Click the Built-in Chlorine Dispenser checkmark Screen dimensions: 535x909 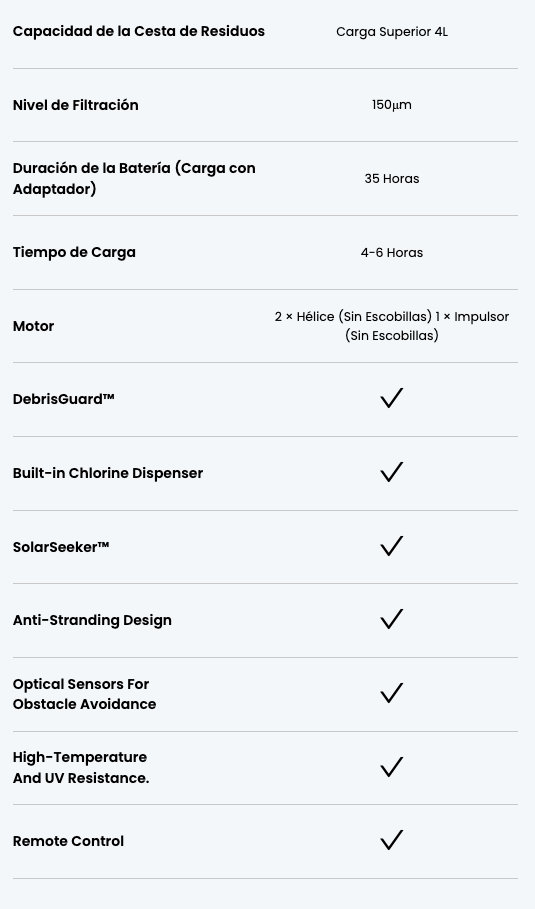click(x=391, y=472)
